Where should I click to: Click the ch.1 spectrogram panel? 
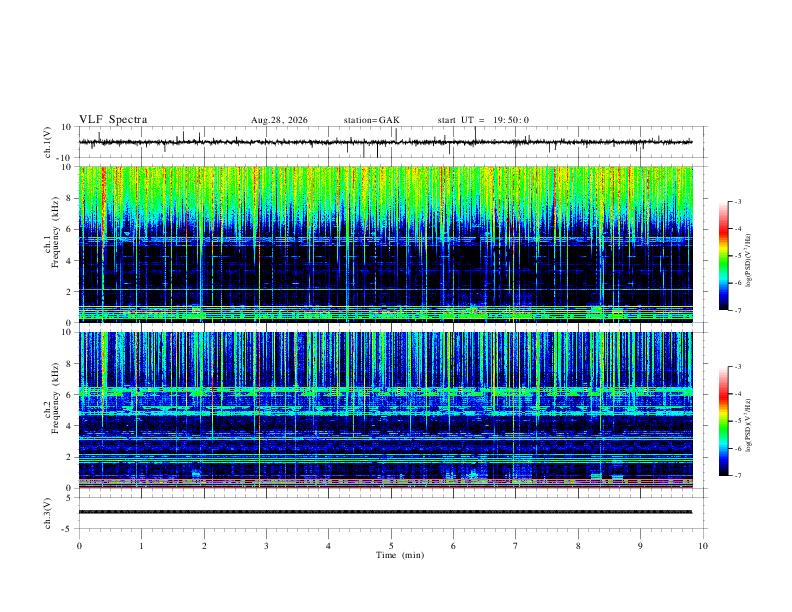pyautogui.click(x=386, y=244)
